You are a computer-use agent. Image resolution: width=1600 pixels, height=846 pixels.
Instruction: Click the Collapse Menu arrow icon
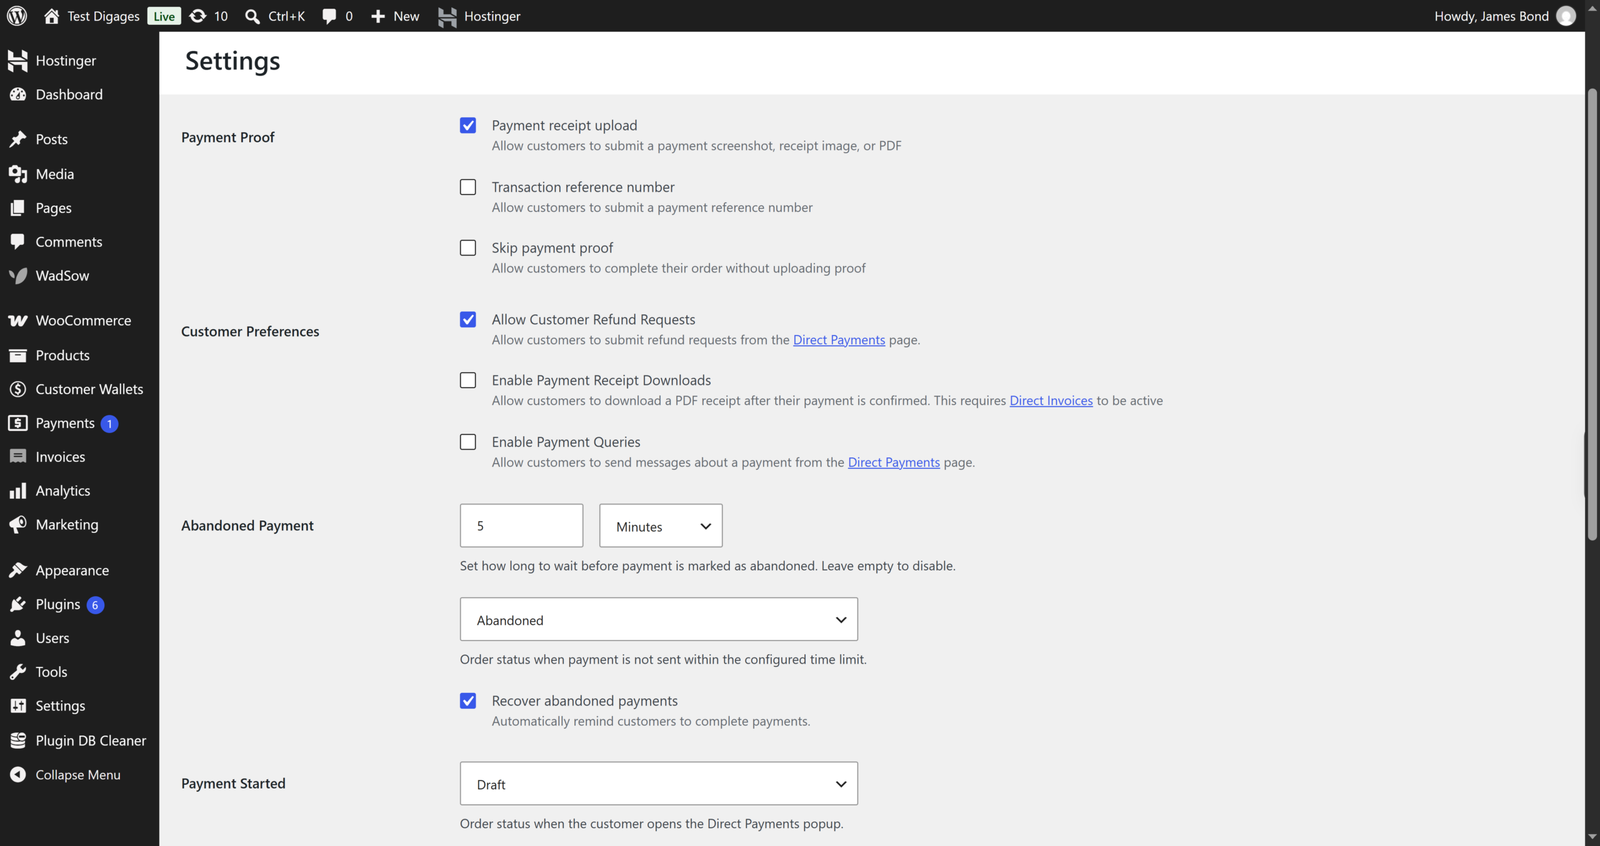coord(18,775)
